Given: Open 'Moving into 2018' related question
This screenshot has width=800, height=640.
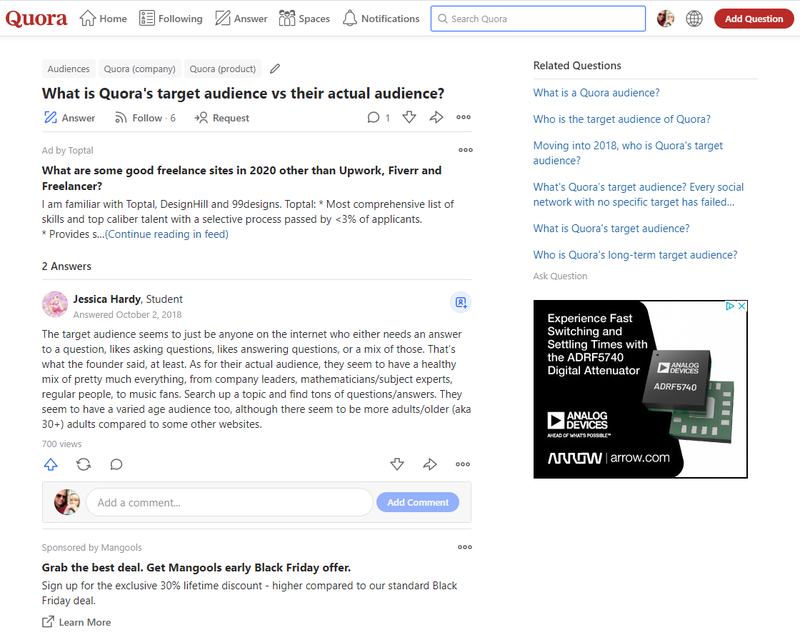Looking at the screenshot, I should [x=628, y=153].
